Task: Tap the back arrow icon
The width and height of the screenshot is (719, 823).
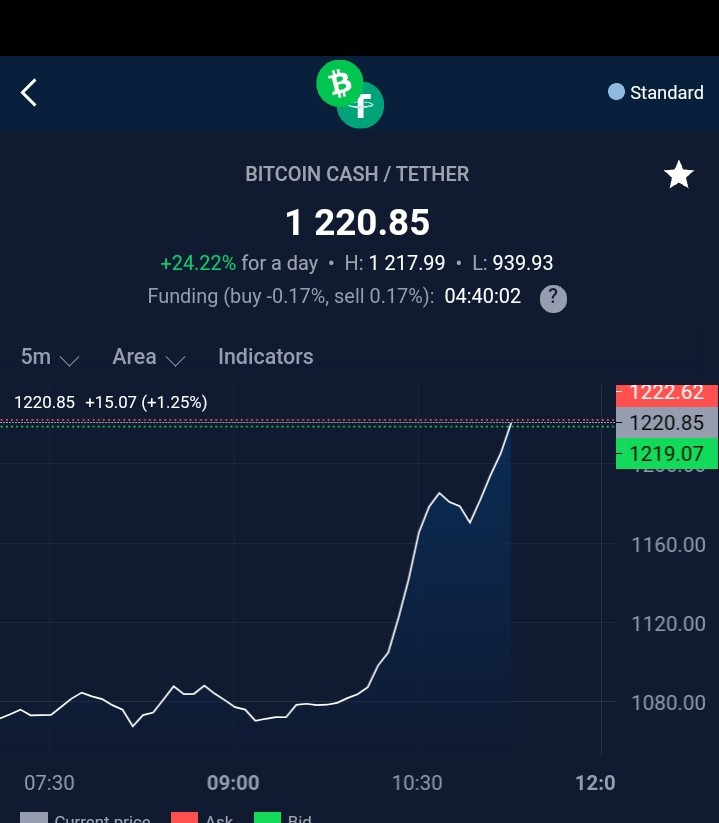Action: click(29, 92)
